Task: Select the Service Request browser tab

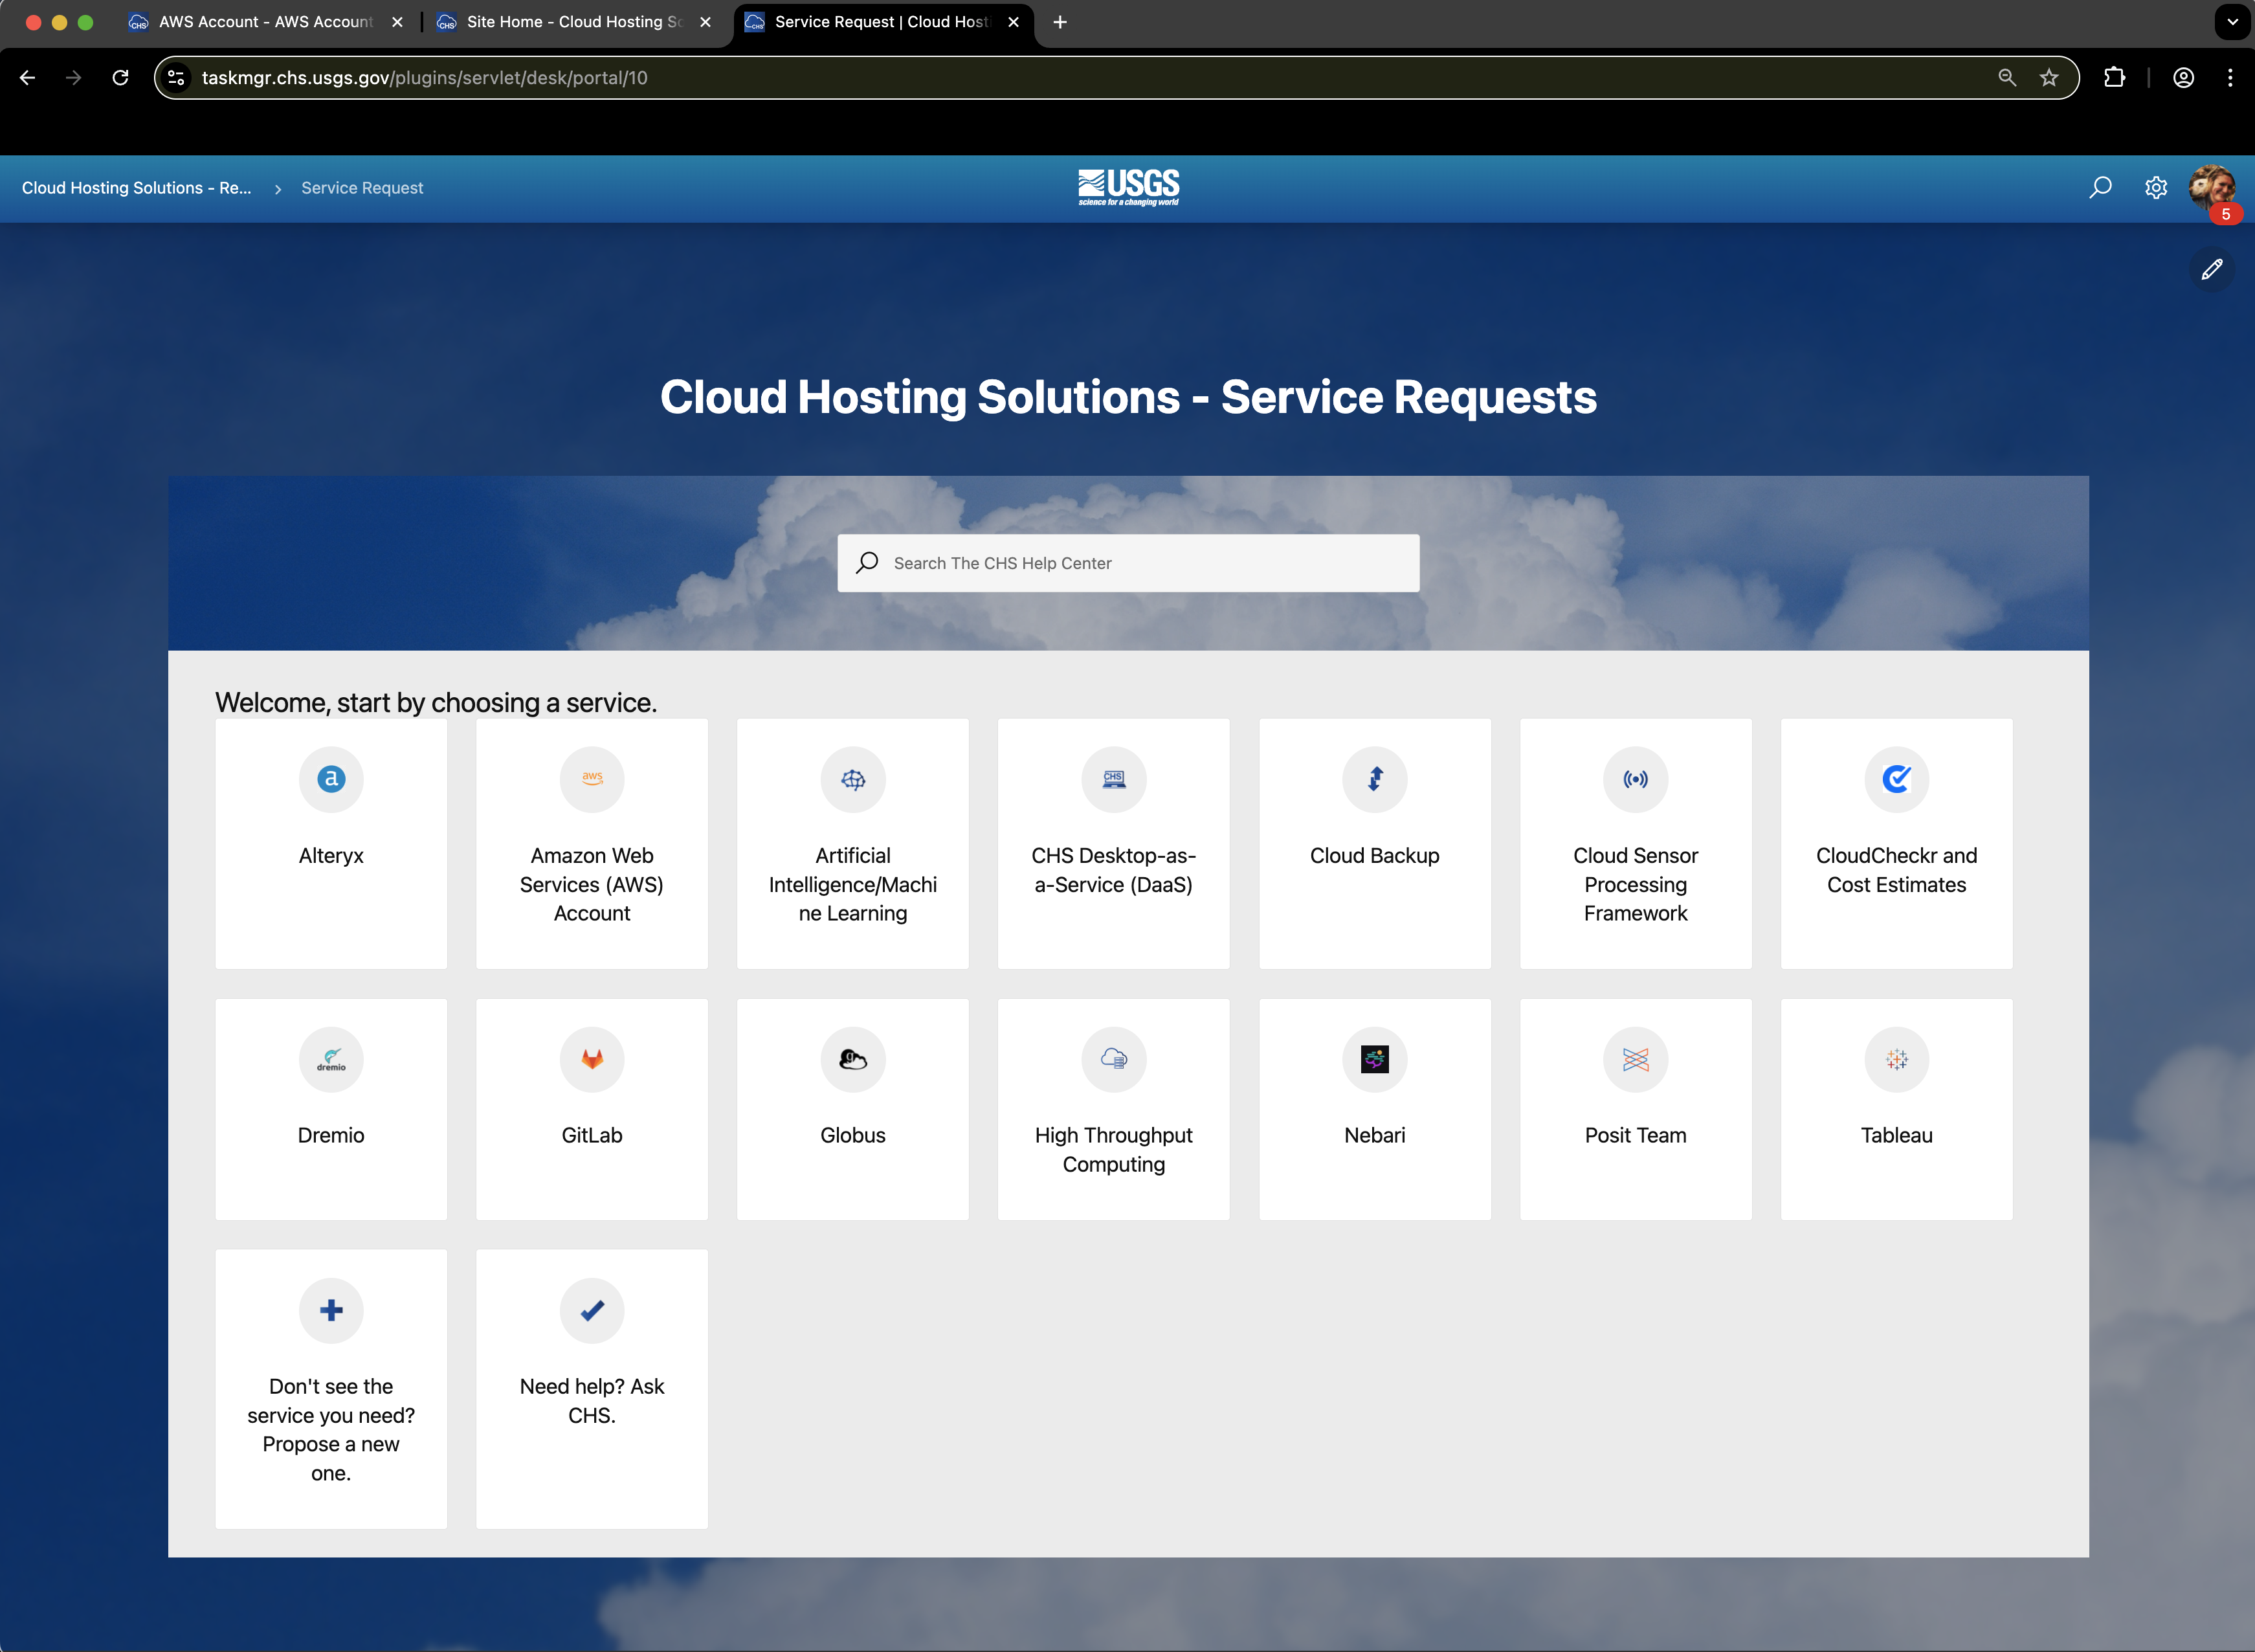Action: point(883,22)
